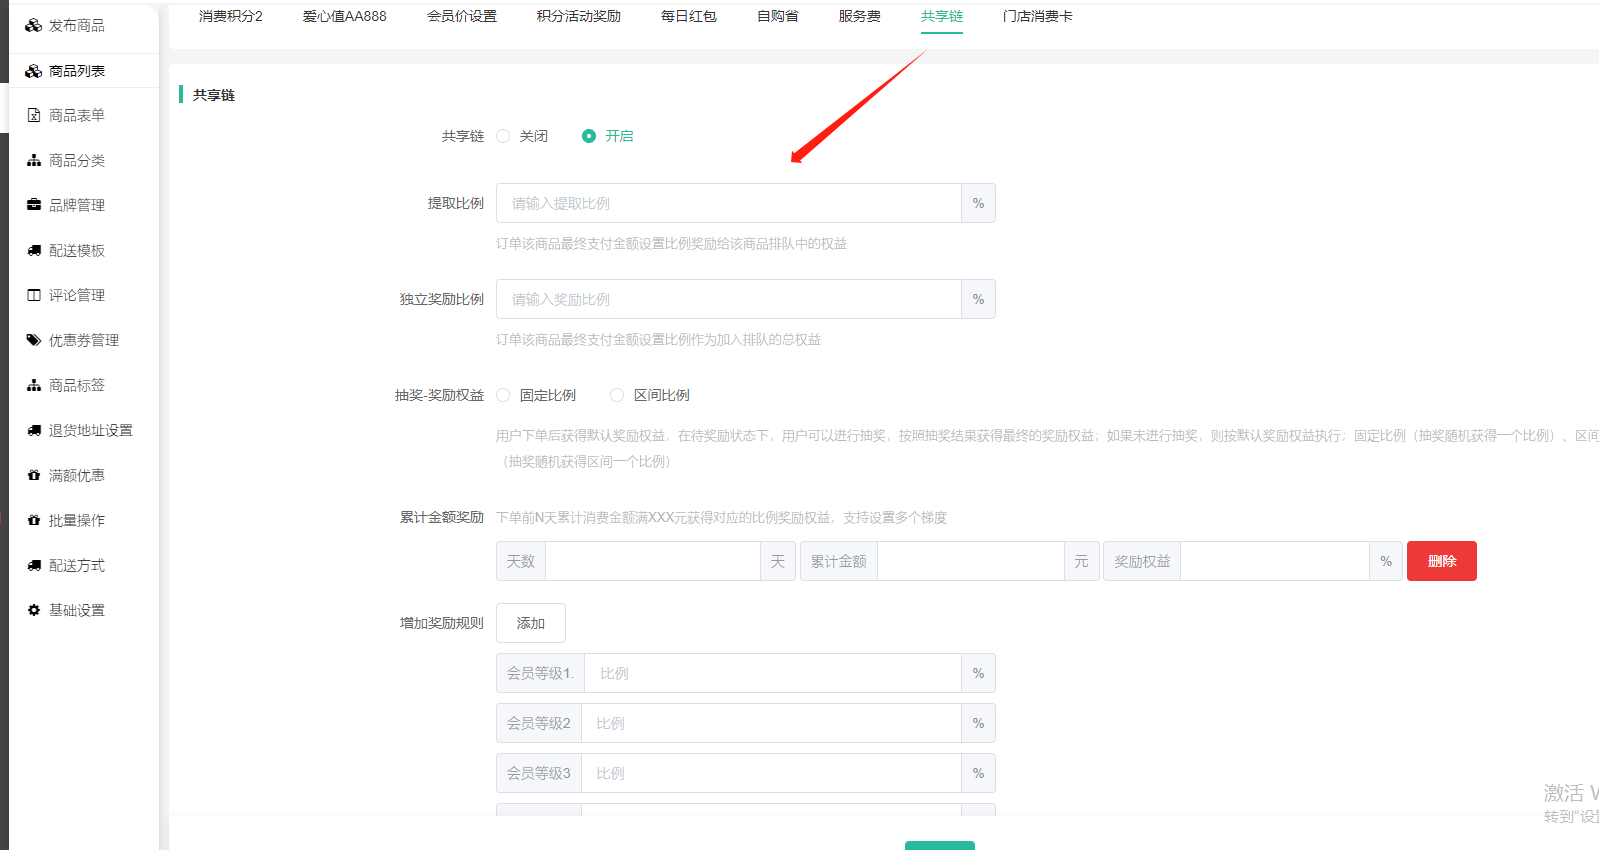Focus the 提取比例 input field
1599x850 pixels.
tap(728, 203)
